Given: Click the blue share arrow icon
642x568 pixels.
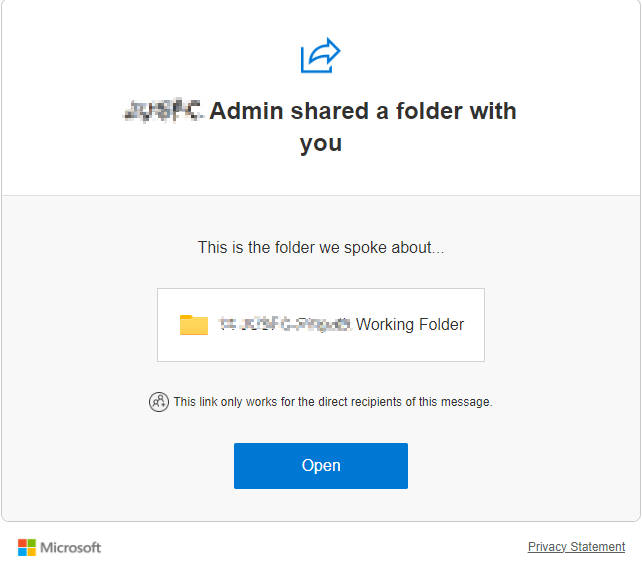Looking at the screenshot, I should [321, 55].
